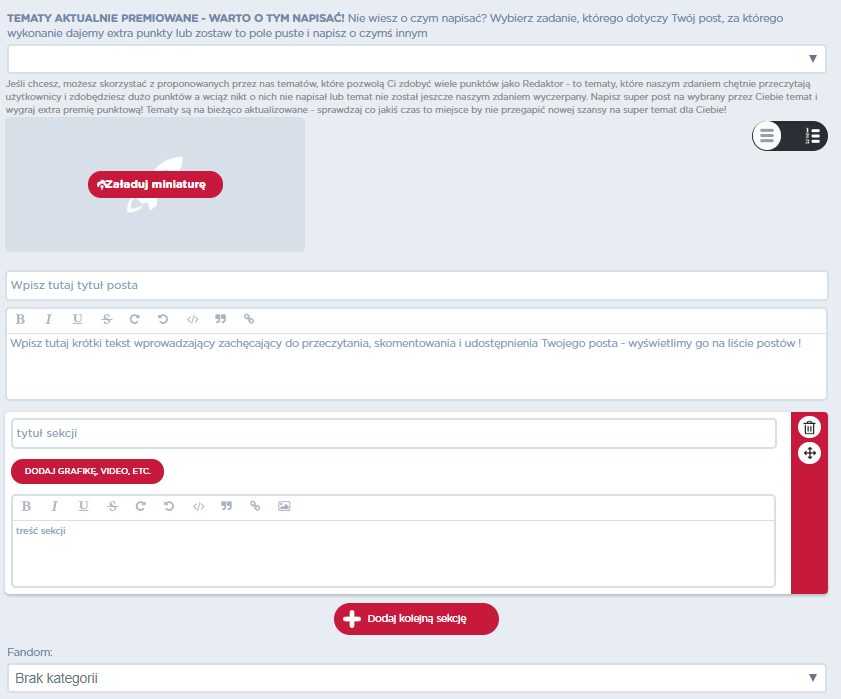Toggle strikethrough in intro text toolbar
This screenshot has width=841, height=699.
(107, 319)
